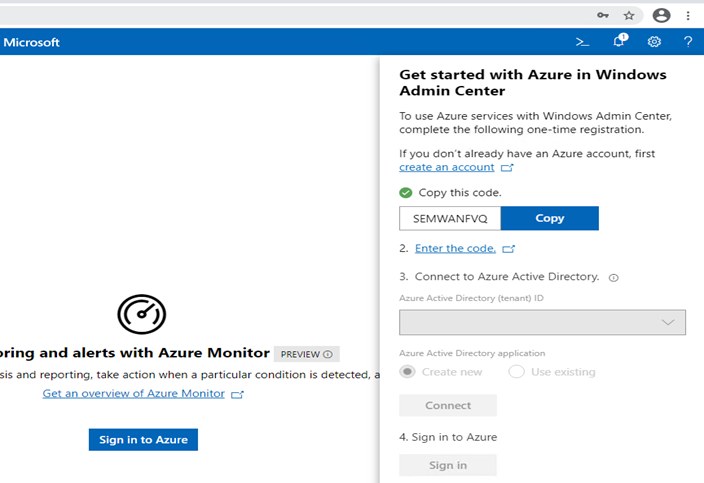Image resolution: width=704 pixels, height=483 pixels.
Task: Open the browser profile avatar
Action: pyautogui.click(x=661, y=15)
